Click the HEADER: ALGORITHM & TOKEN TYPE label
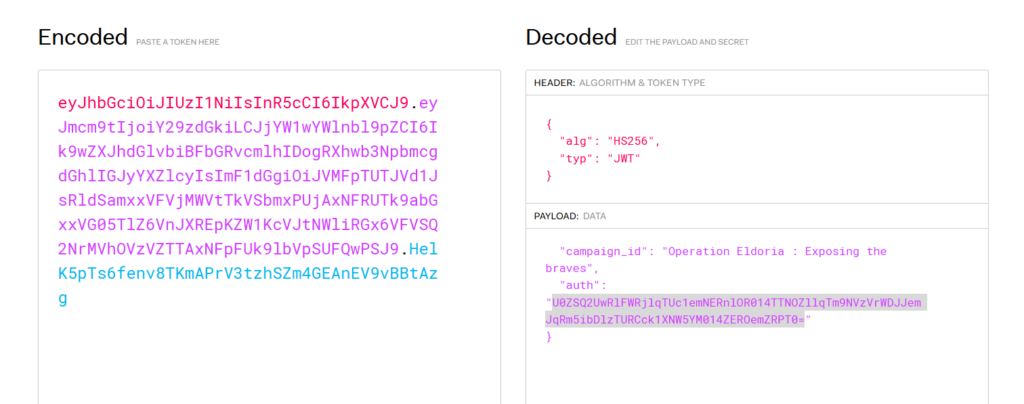This screenshot has height=404, width=1024. pyautogui.click(x=619, y=83)
